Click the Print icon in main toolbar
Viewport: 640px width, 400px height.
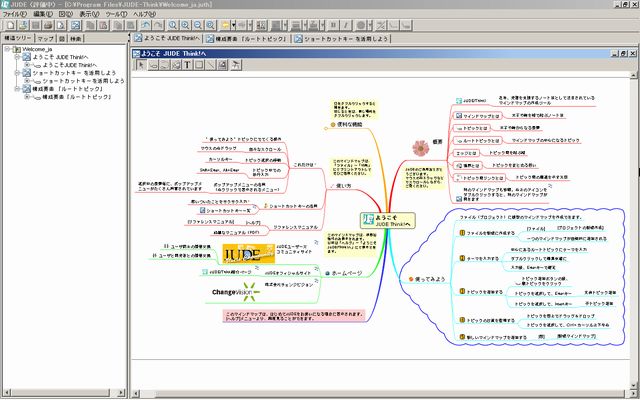48,25
